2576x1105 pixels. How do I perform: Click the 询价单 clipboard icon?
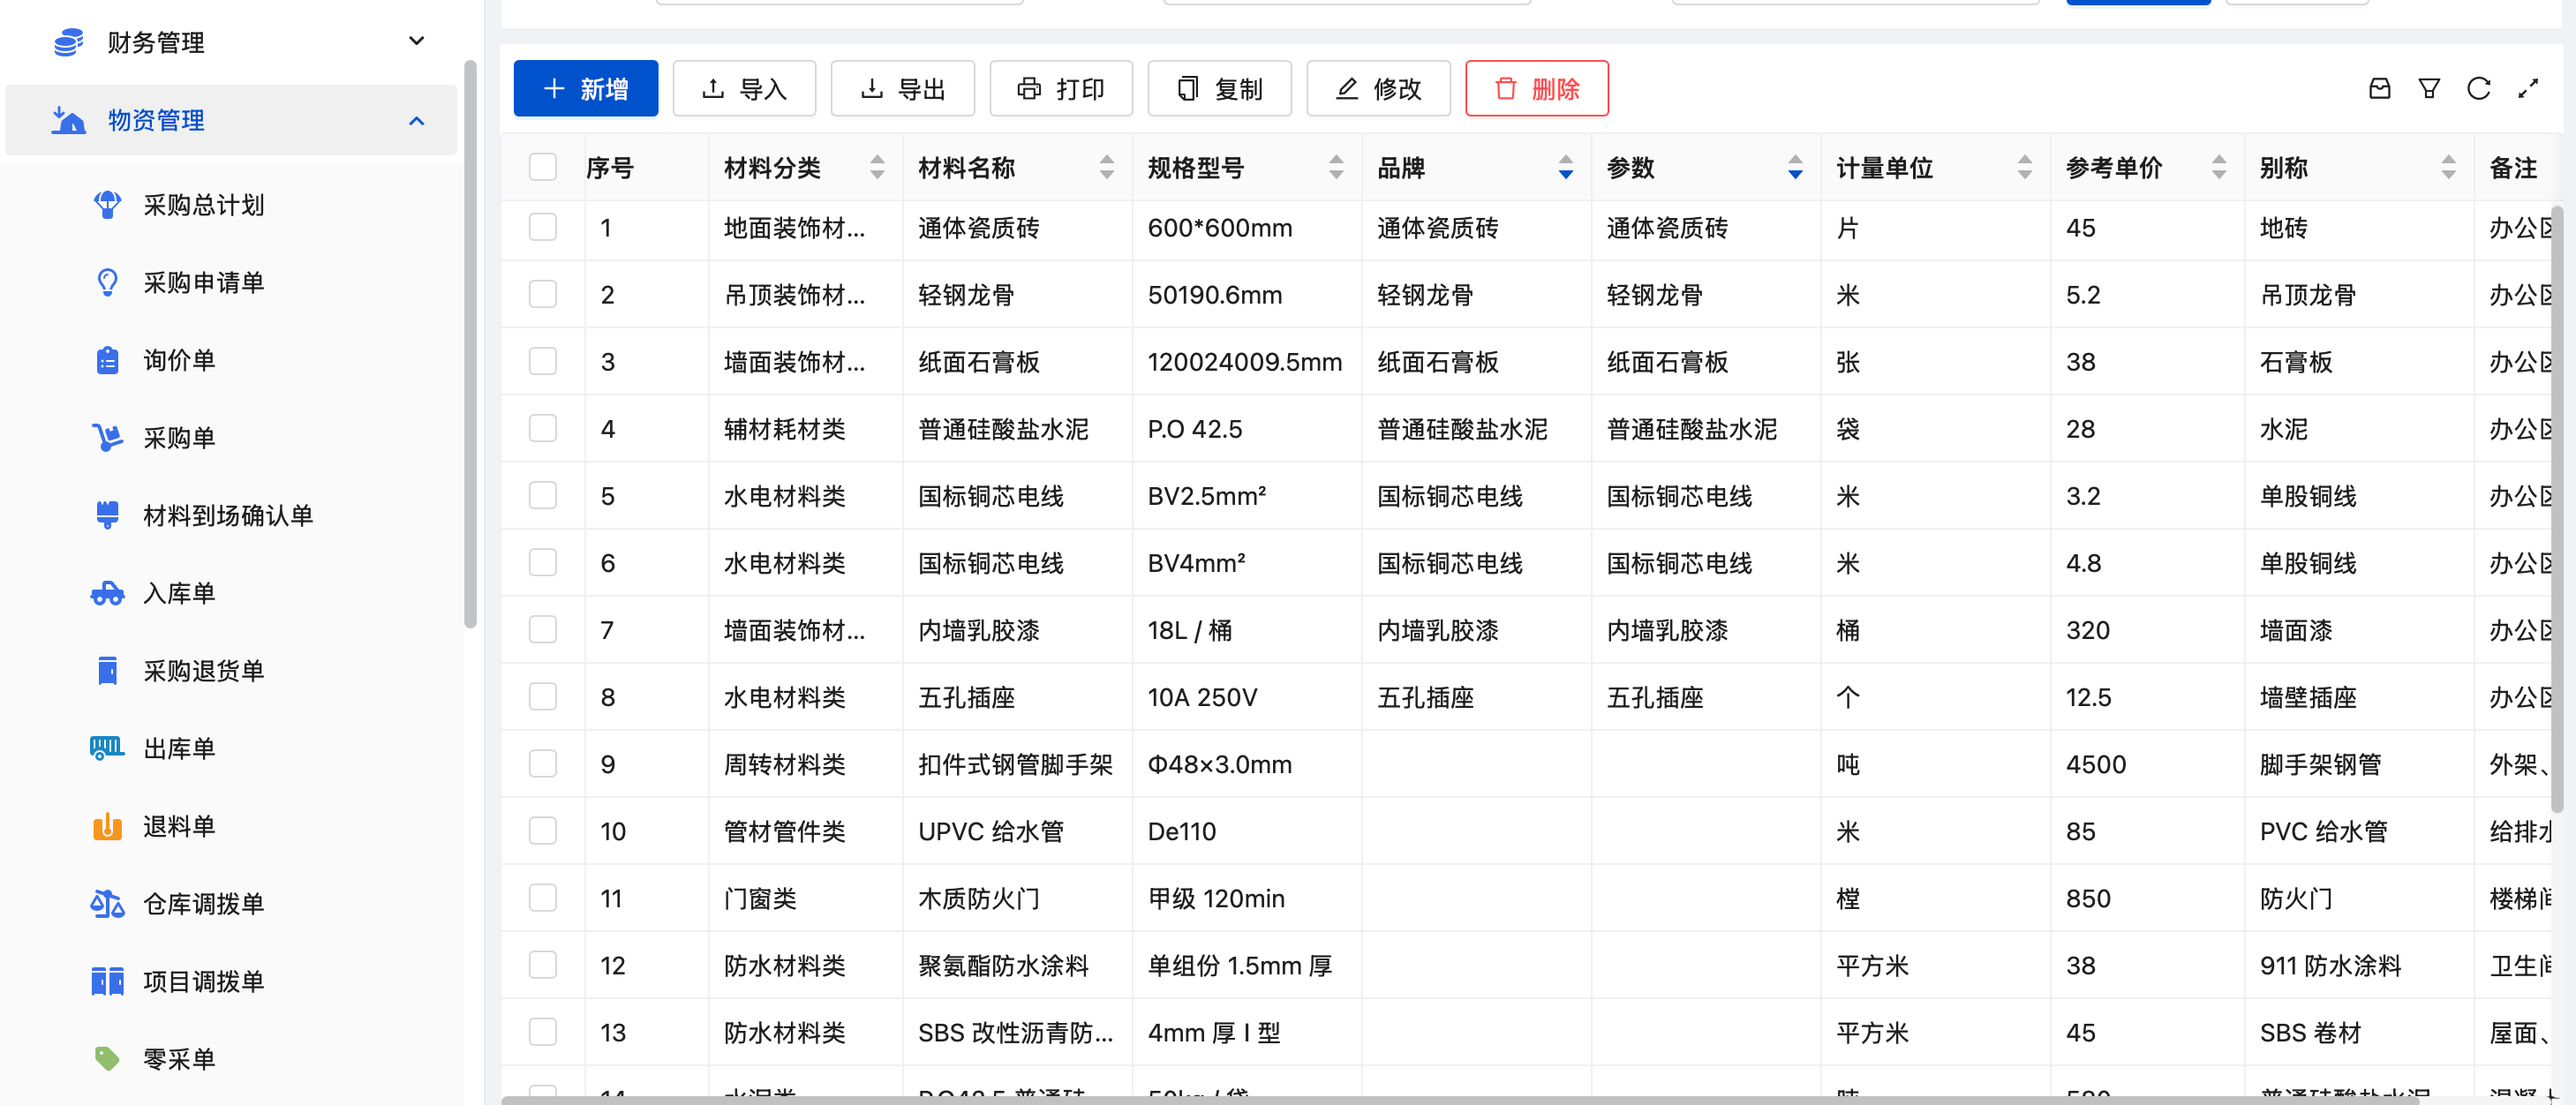click(107, 360)
